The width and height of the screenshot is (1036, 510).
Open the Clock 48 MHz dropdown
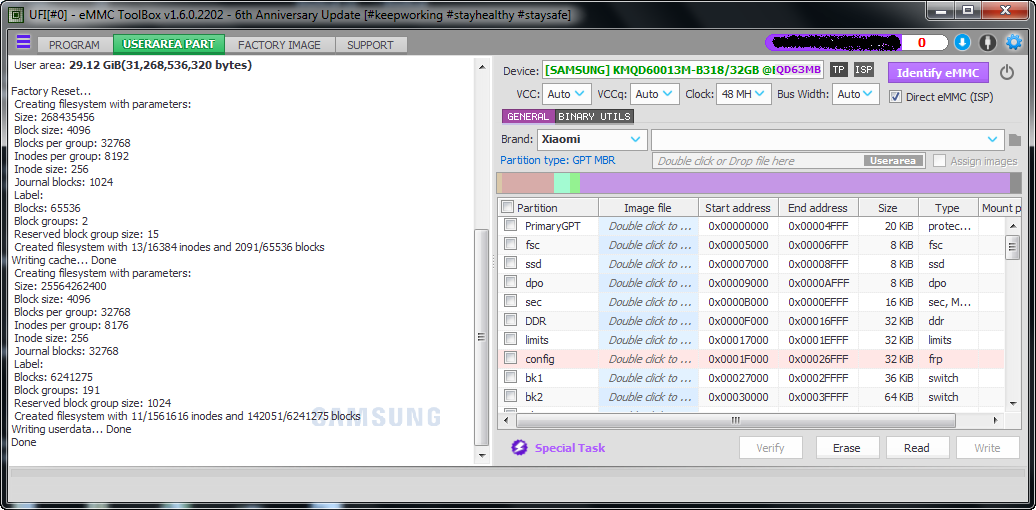tap(744, 94)
